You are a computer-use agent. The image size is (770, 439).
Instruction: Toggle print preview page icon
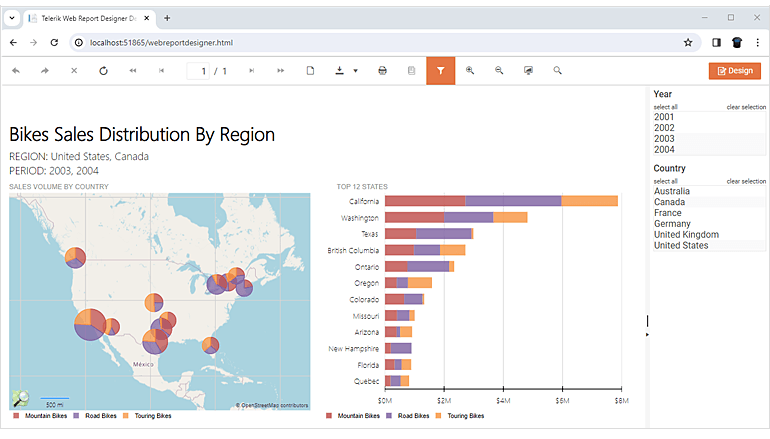(x=310, y=71)
